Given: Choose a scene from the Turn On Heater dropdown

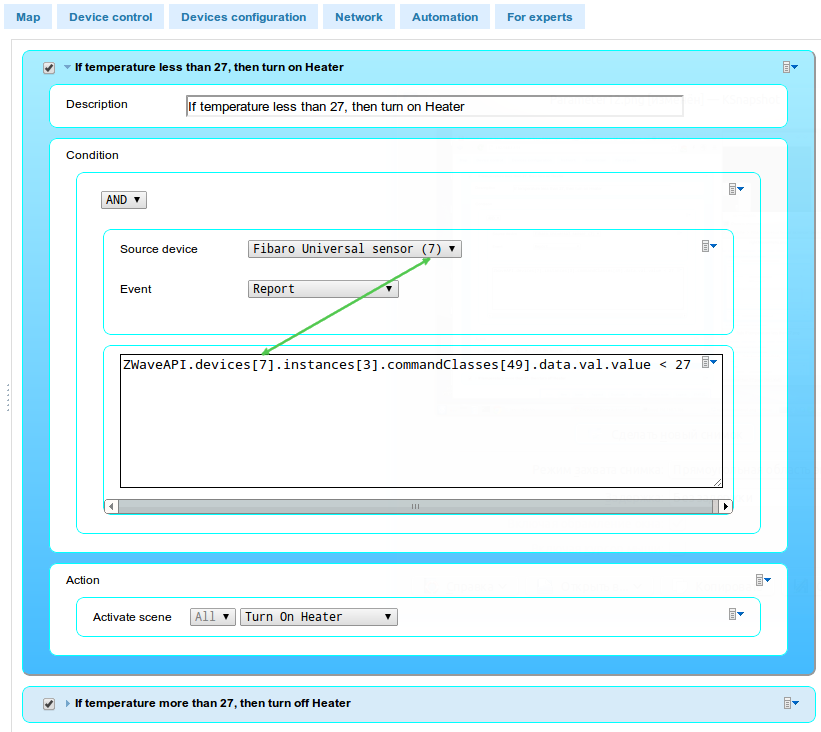Looking at the screenshot, I should (x=318, y=617).
